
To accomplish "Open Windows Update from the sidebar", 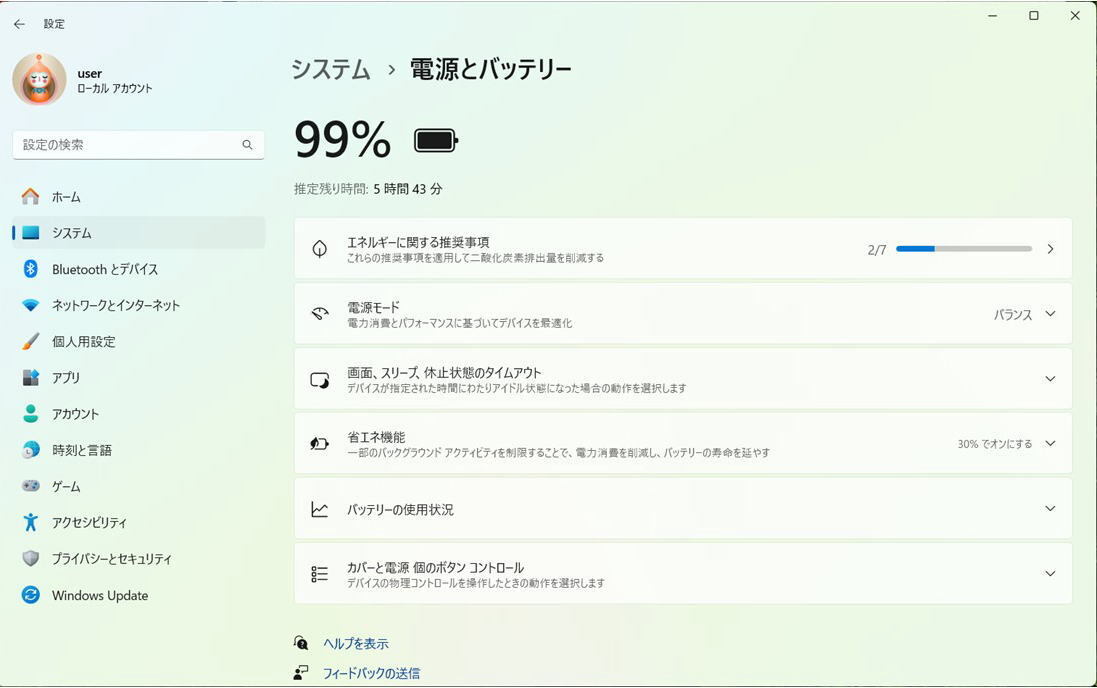I will click(x=99, y=595).
